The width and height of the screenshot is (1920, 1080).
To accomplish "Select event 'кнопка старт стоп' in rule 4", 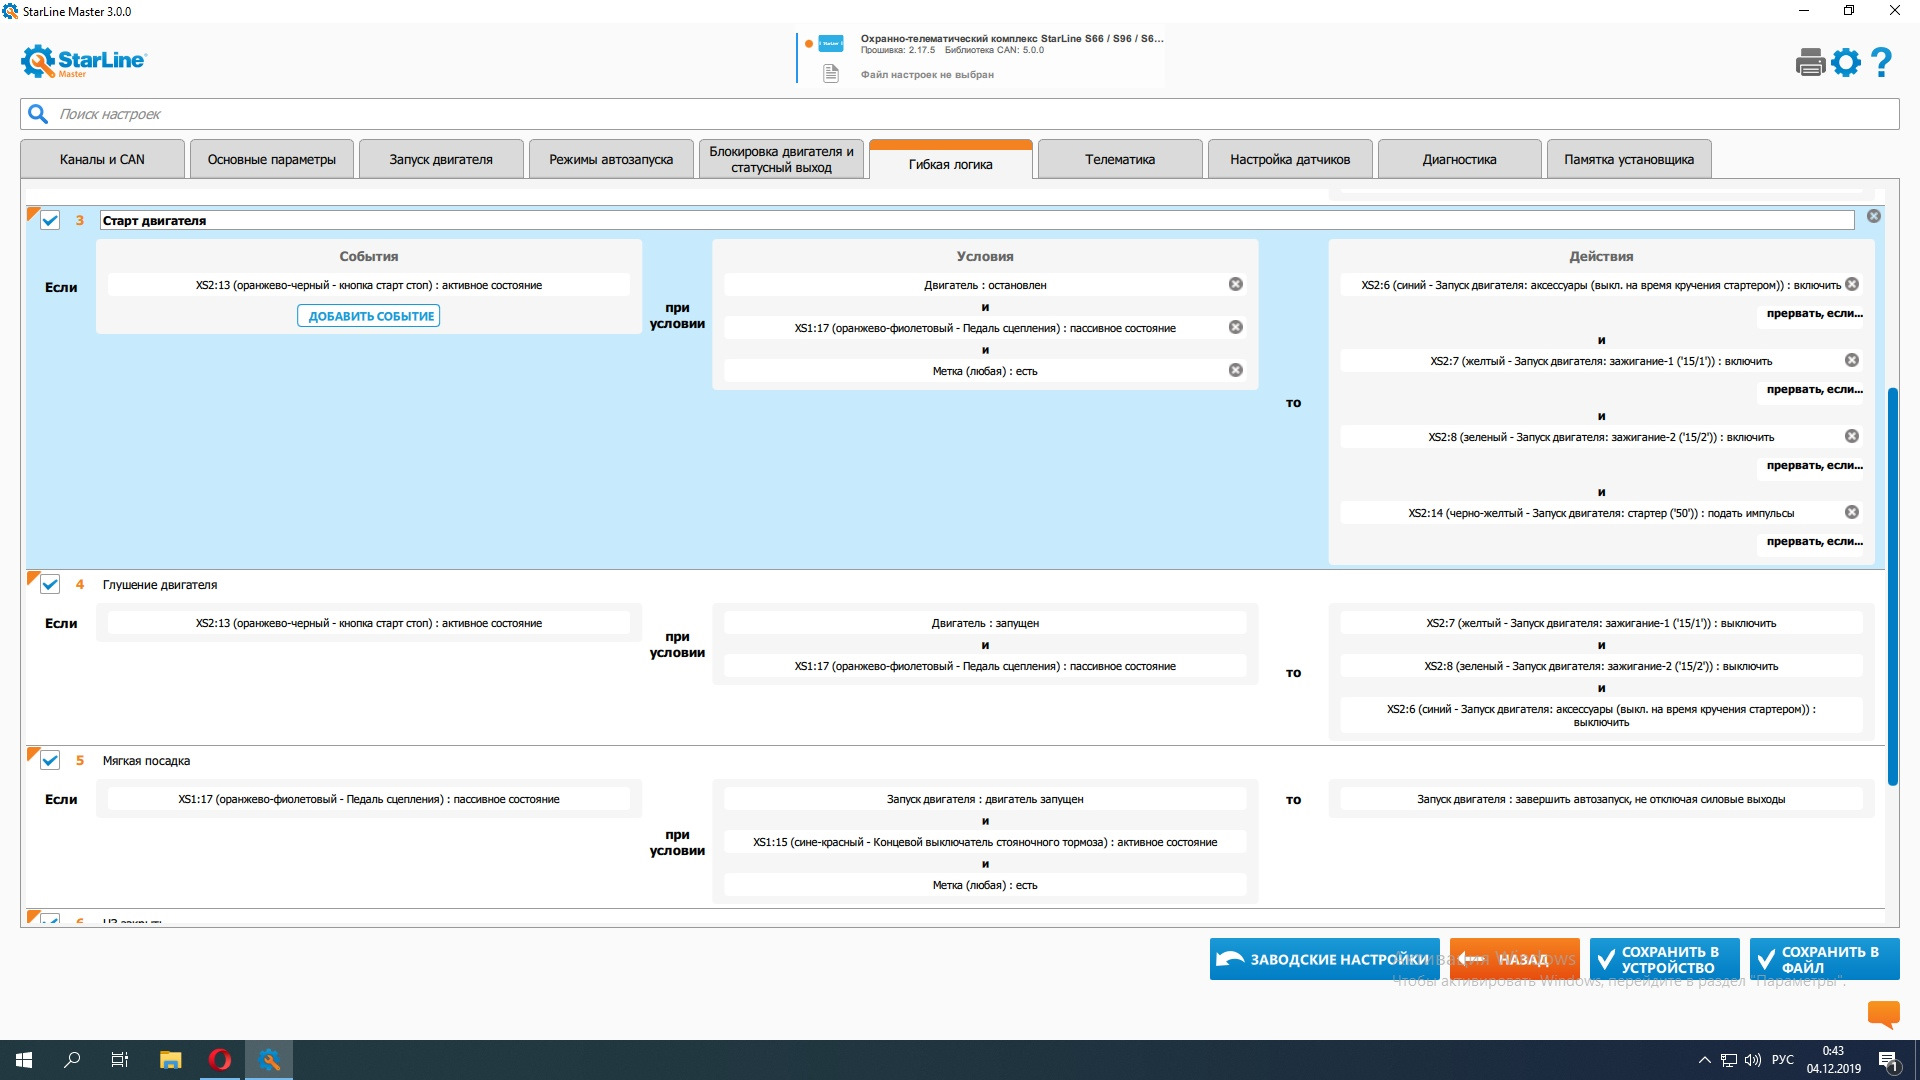I will pos(369,623).
